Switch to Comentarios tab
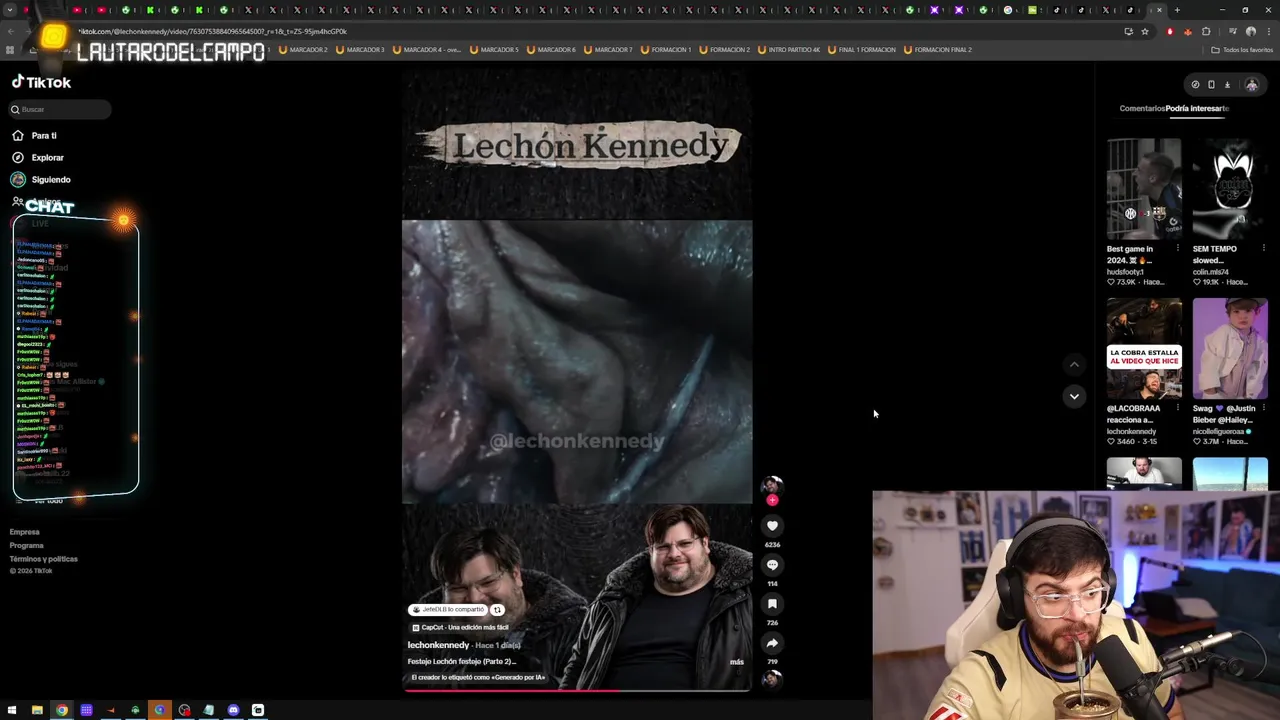The height and width of the screenshot is (720, 1280). [1142, 108]
